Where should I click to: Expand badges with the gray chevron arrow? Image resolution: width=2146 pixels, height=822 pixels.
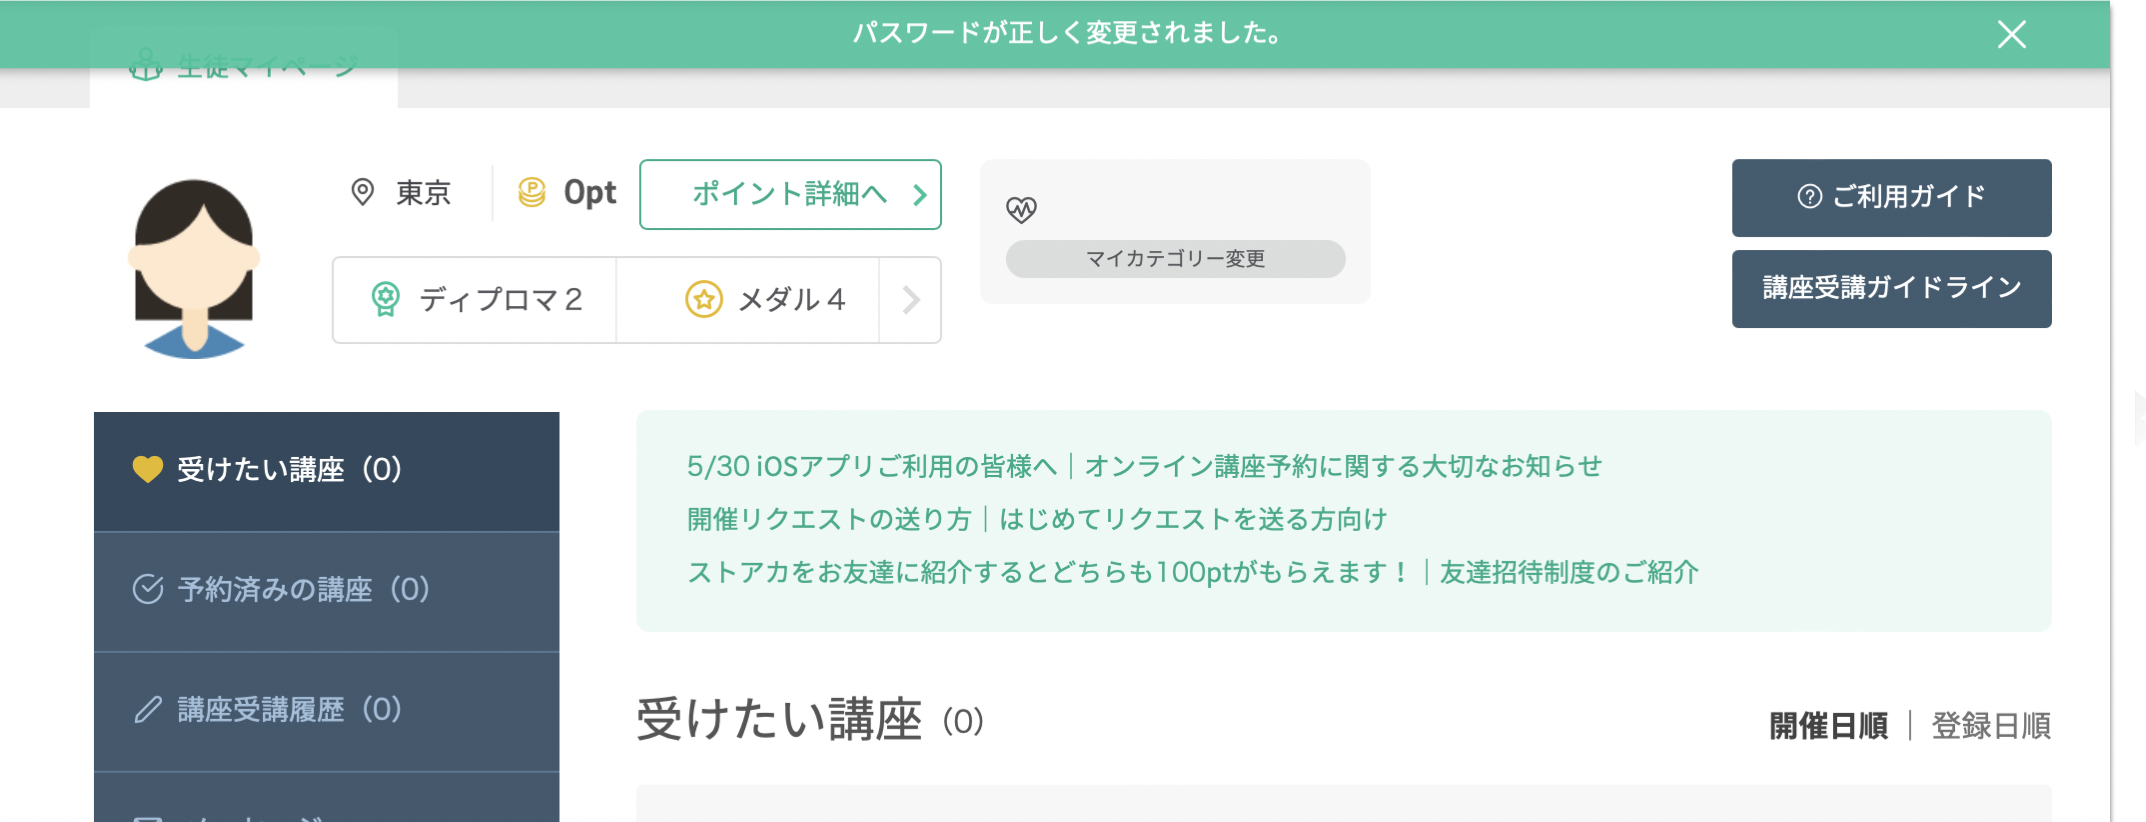[910, 300]
